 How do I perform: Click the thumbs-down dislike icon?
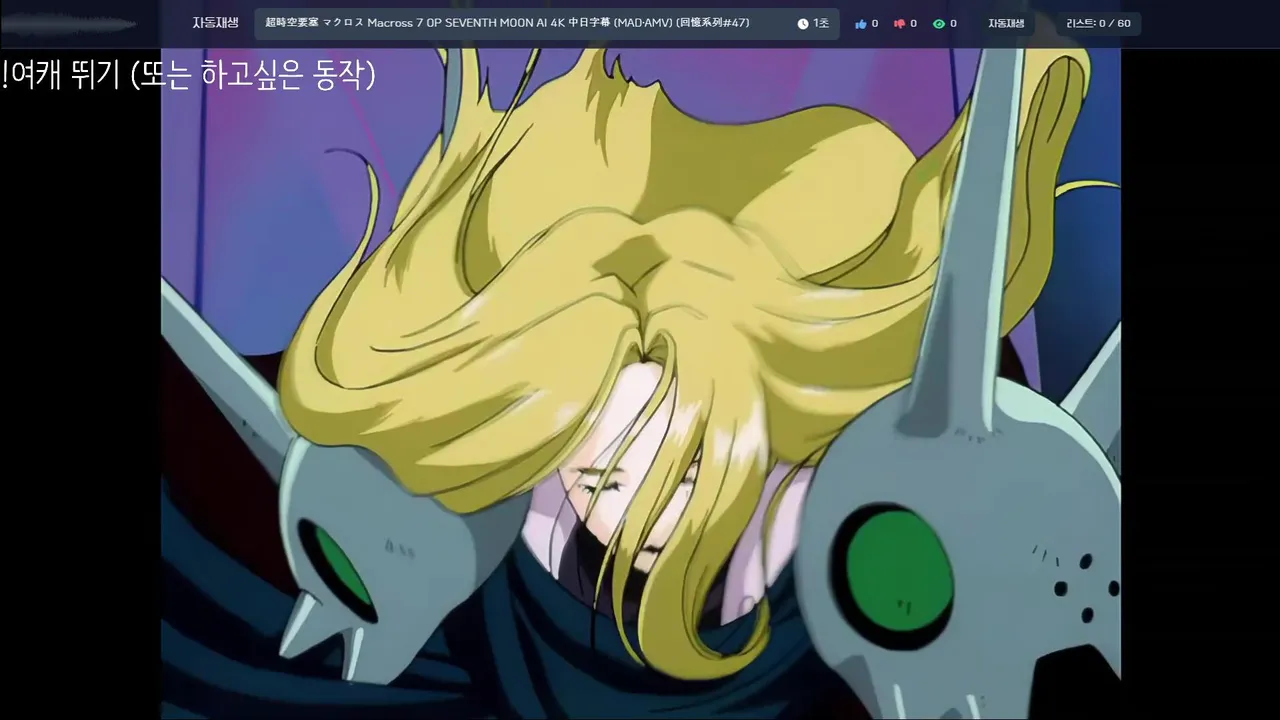[899, 23]
